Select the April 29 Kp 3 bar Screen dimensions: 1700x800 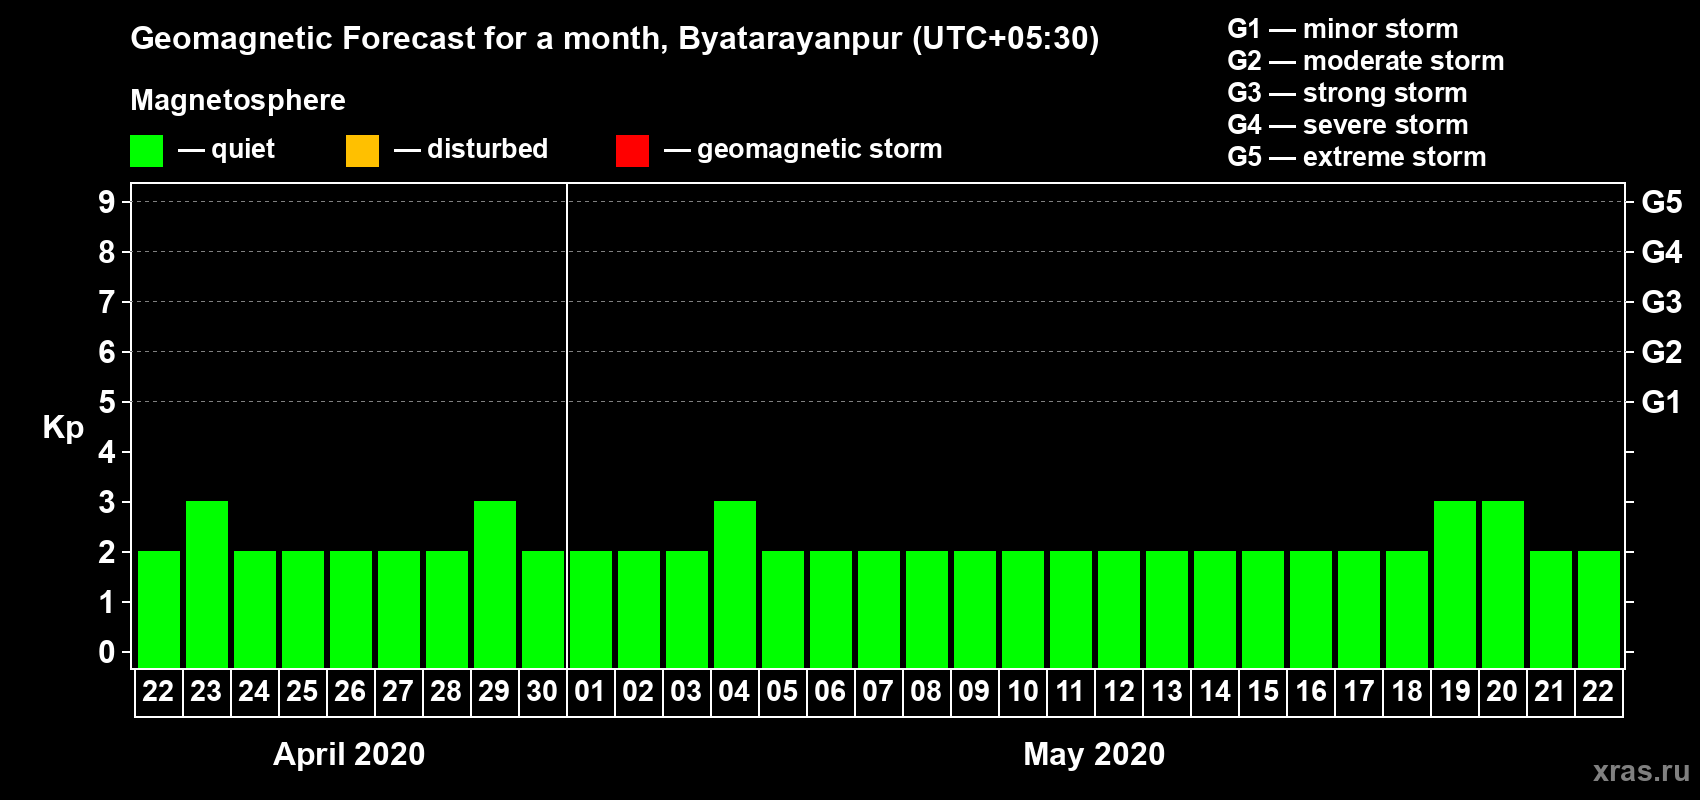tap(495, 584)
